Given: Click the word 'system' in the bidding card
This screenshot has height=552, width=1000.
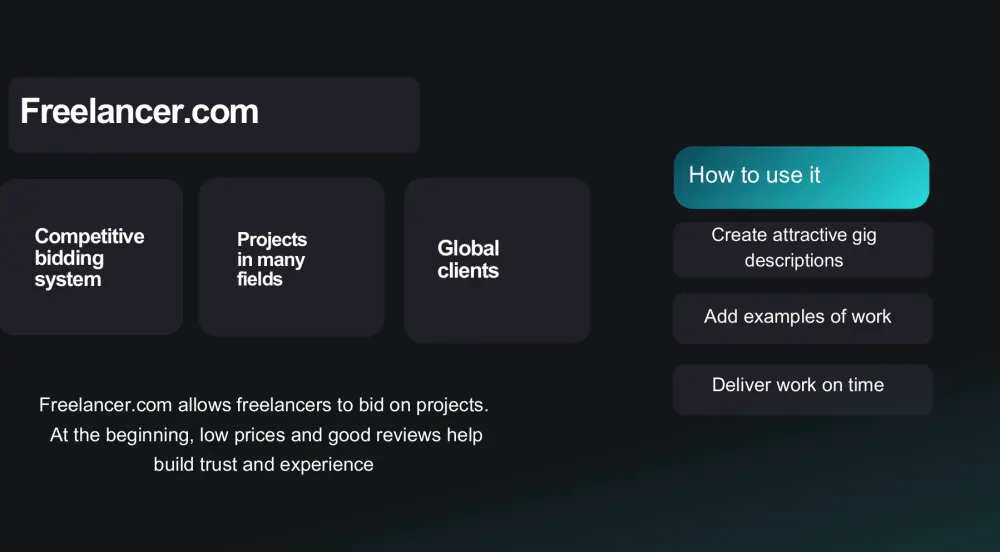Looking at the screenshot, I should click(x=67, y=280).
